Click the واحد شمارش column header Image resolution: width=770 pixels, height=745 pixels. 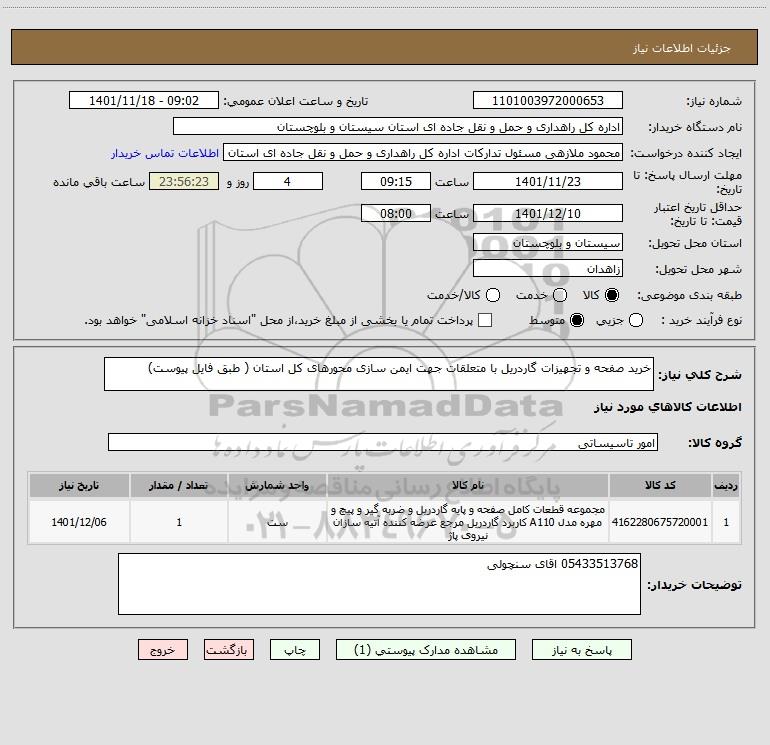coord(277,485)
